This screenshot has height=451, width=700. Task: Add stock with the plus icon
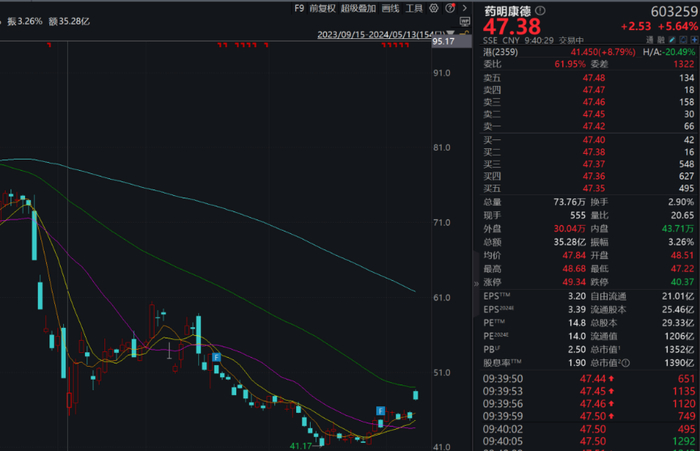694,40
